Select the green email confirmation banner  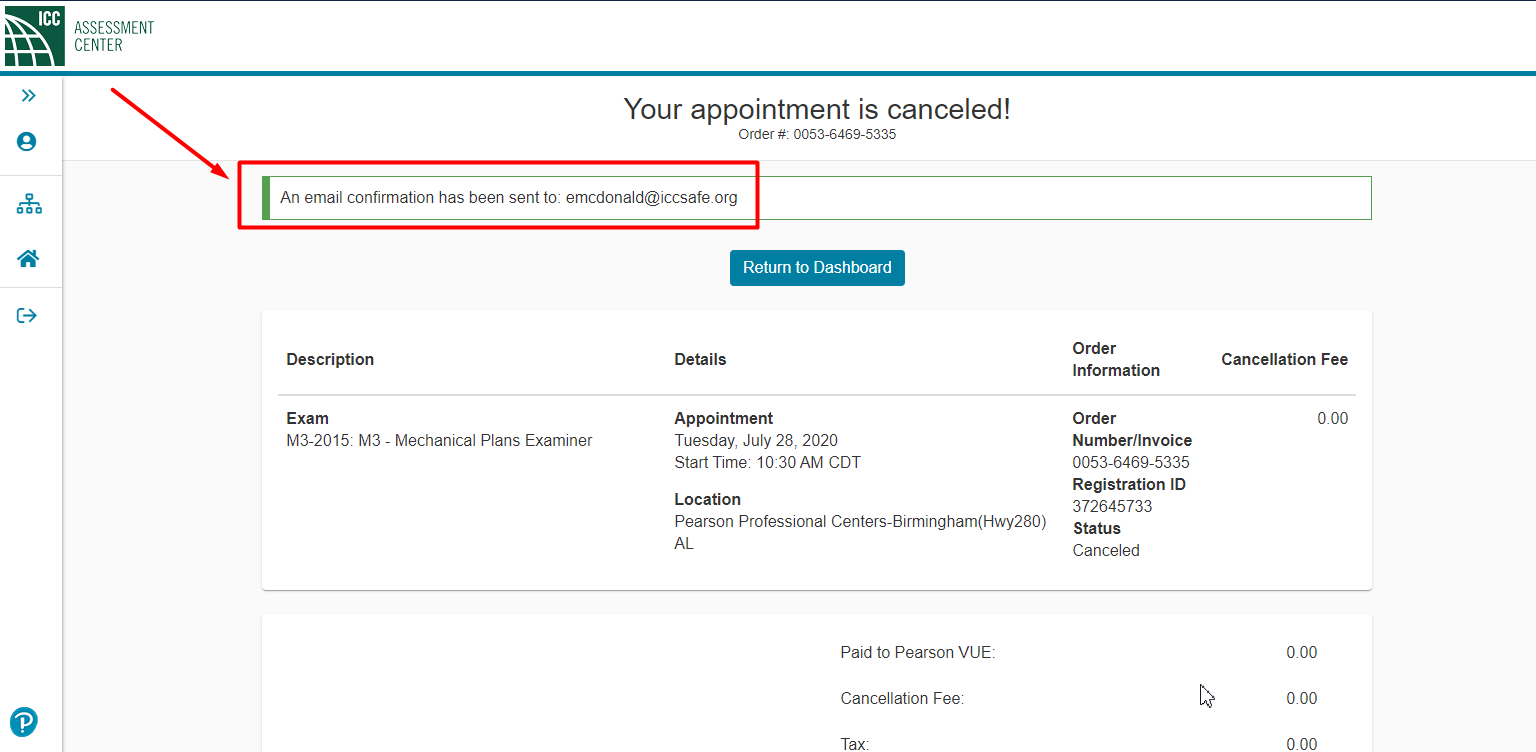pos(817,197)
